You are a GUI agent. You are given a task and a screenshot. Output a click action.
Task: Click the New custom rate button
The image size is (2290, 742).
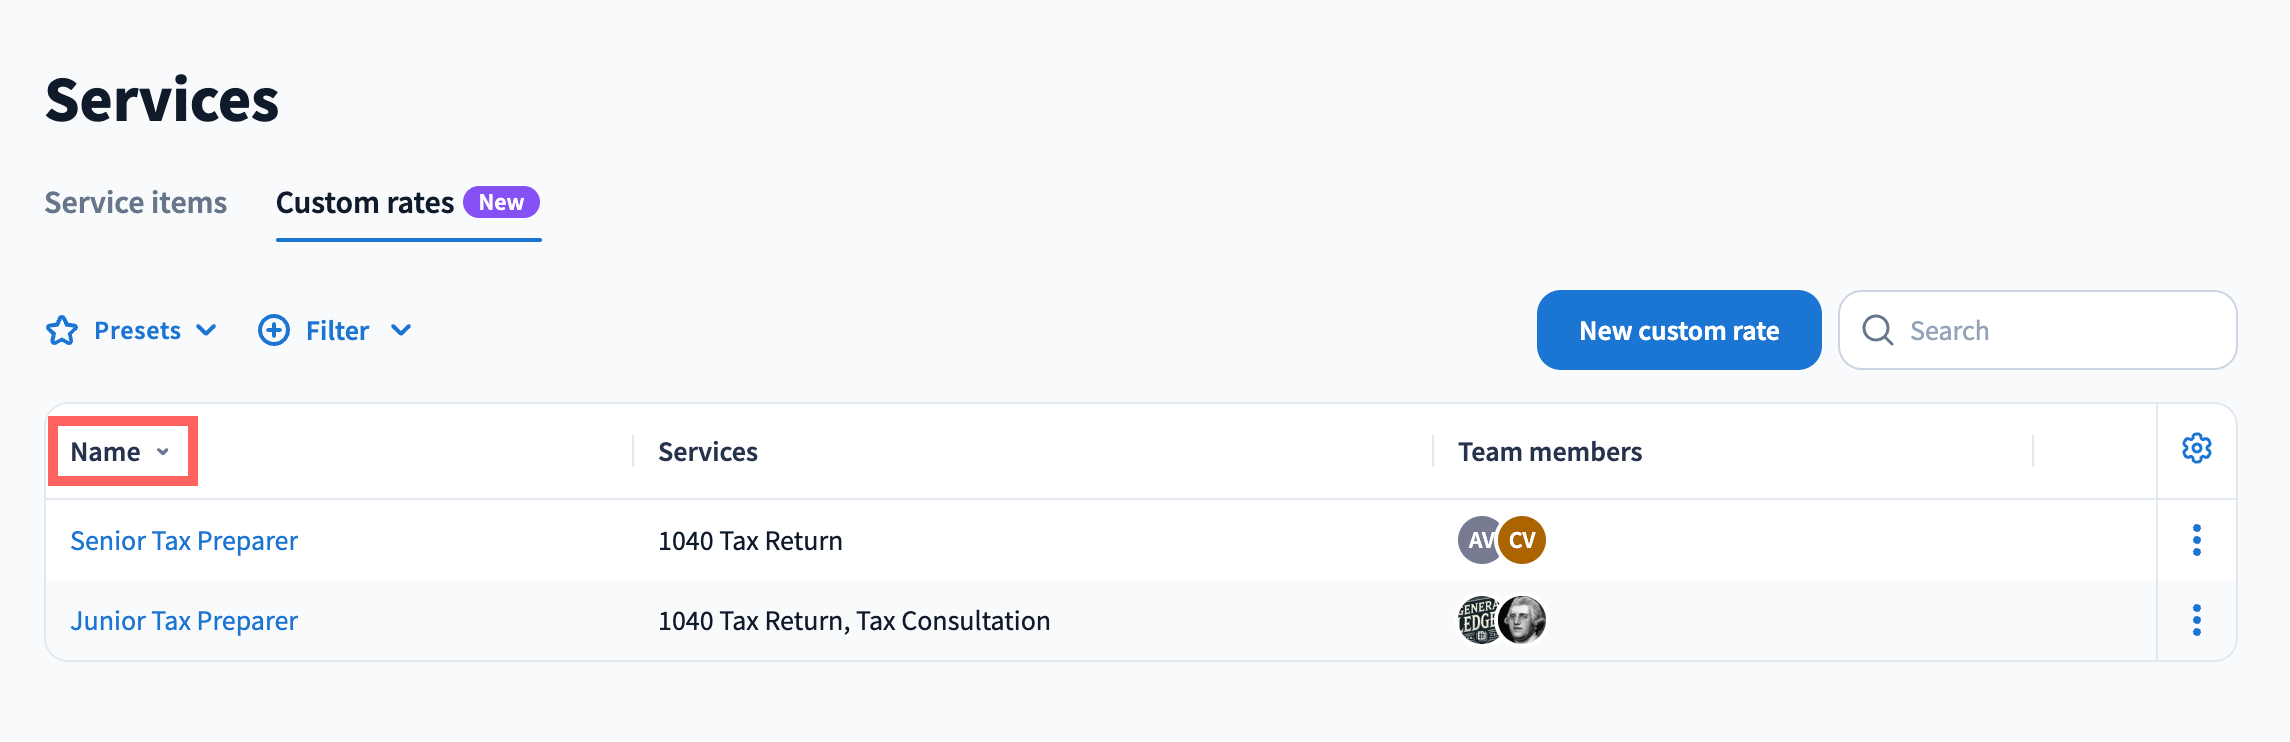tap(1679, 330)
